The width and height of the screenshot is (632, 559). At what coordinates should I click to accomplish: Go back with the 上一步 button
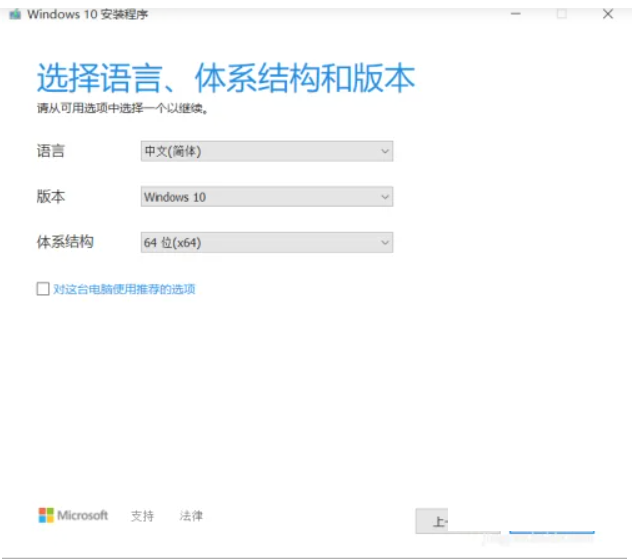pos(457,521)
